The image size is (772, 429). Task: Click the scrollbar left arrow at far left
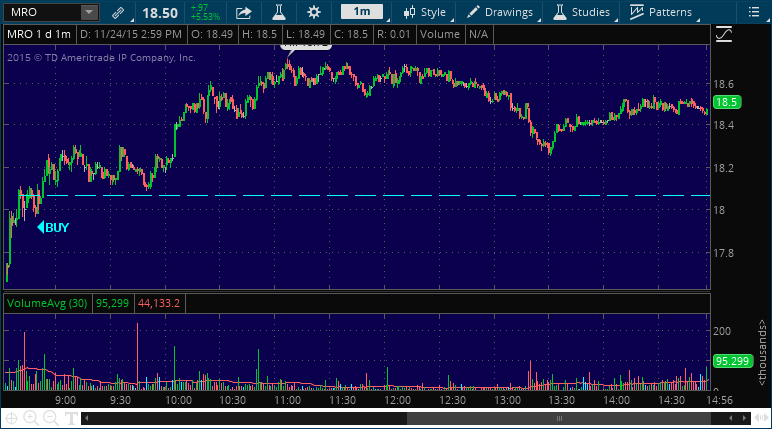tap(87, 419)
